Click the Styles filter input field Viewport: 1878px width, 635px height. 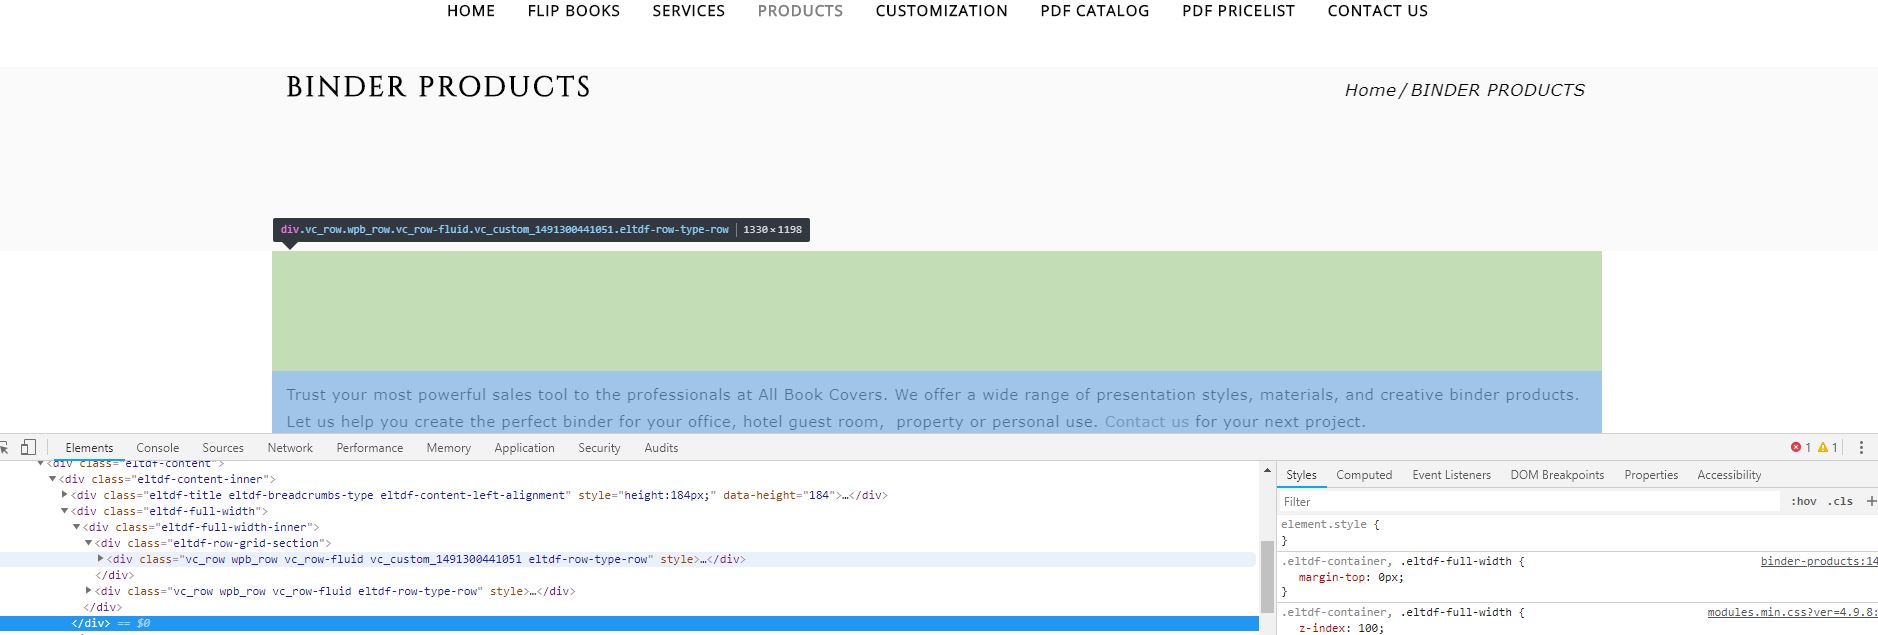point(1530,501)
